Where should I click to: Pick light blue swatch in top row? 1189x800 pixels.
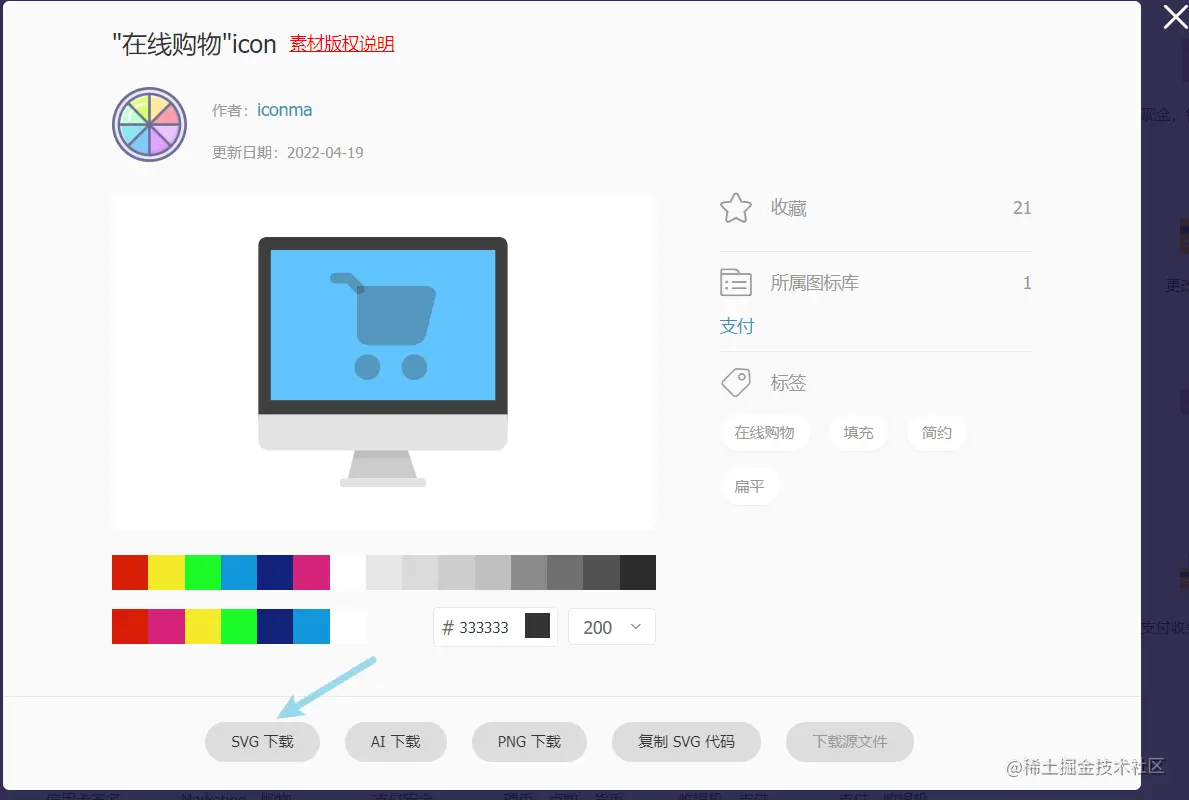(239, 573)
